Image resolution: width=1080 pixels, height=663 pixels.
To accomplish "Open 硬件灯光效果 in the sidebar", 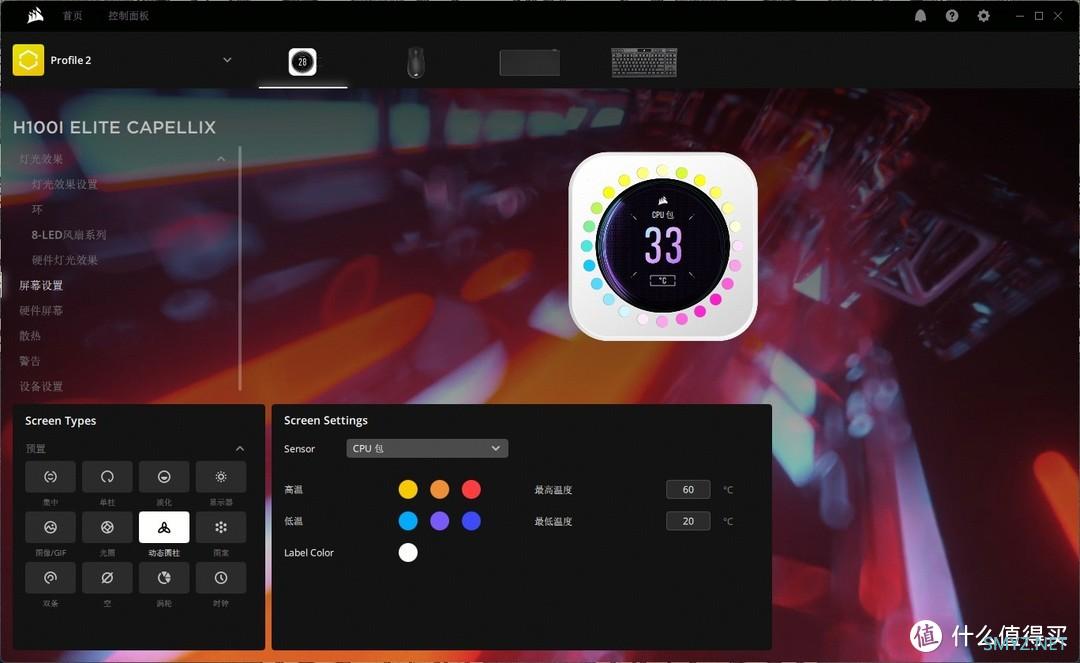I will point(65,260).
